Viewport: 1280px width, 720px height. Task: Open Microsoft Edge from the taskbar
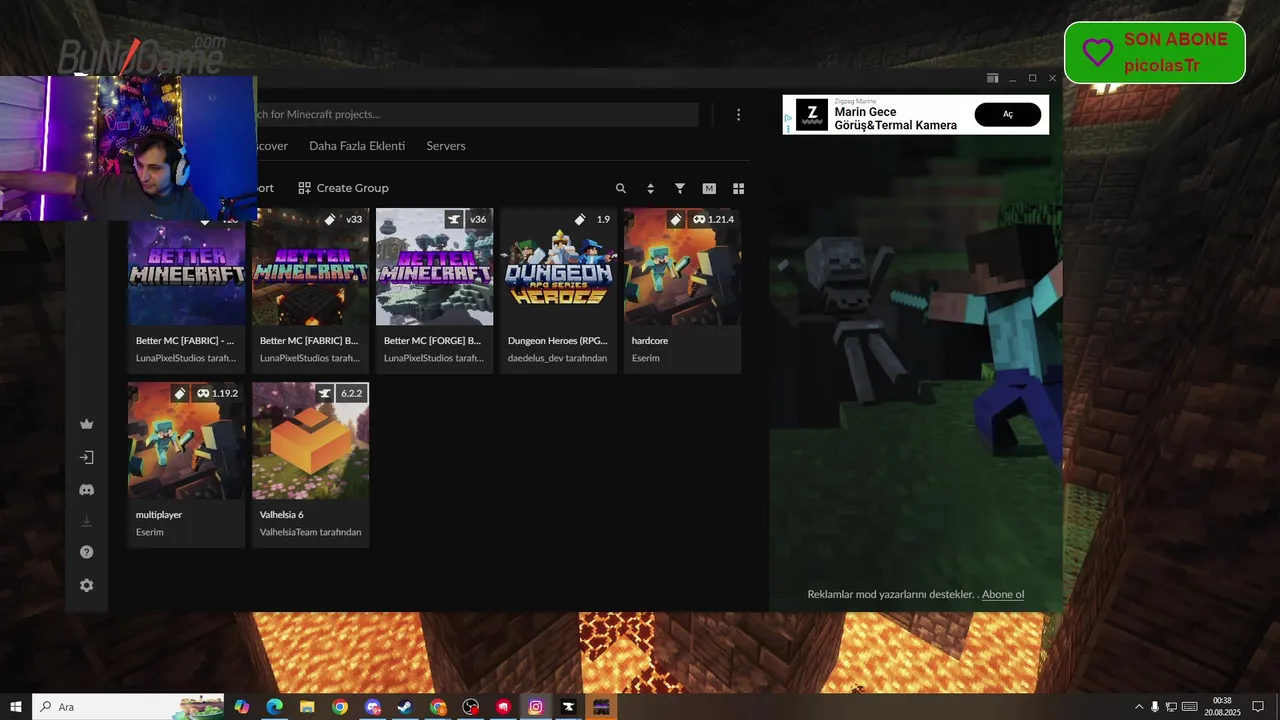click(x=275, y=707)
